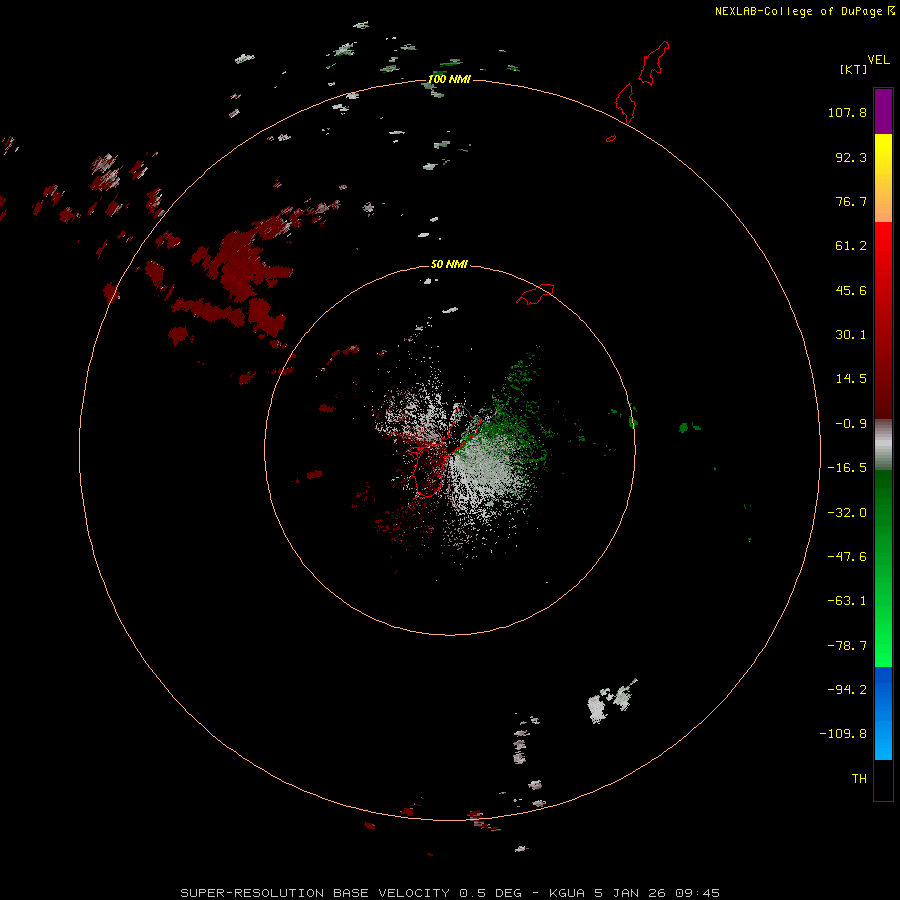Click the NEXLAB-College of DuPage watermark text
This screenshot has height=900, width=900.
pos(804,11)
